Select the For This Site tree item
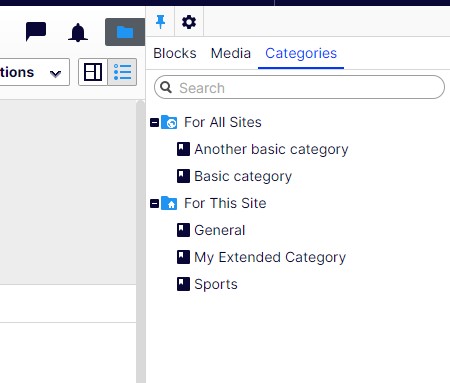The image size is (450, 383). coord(225,203)
